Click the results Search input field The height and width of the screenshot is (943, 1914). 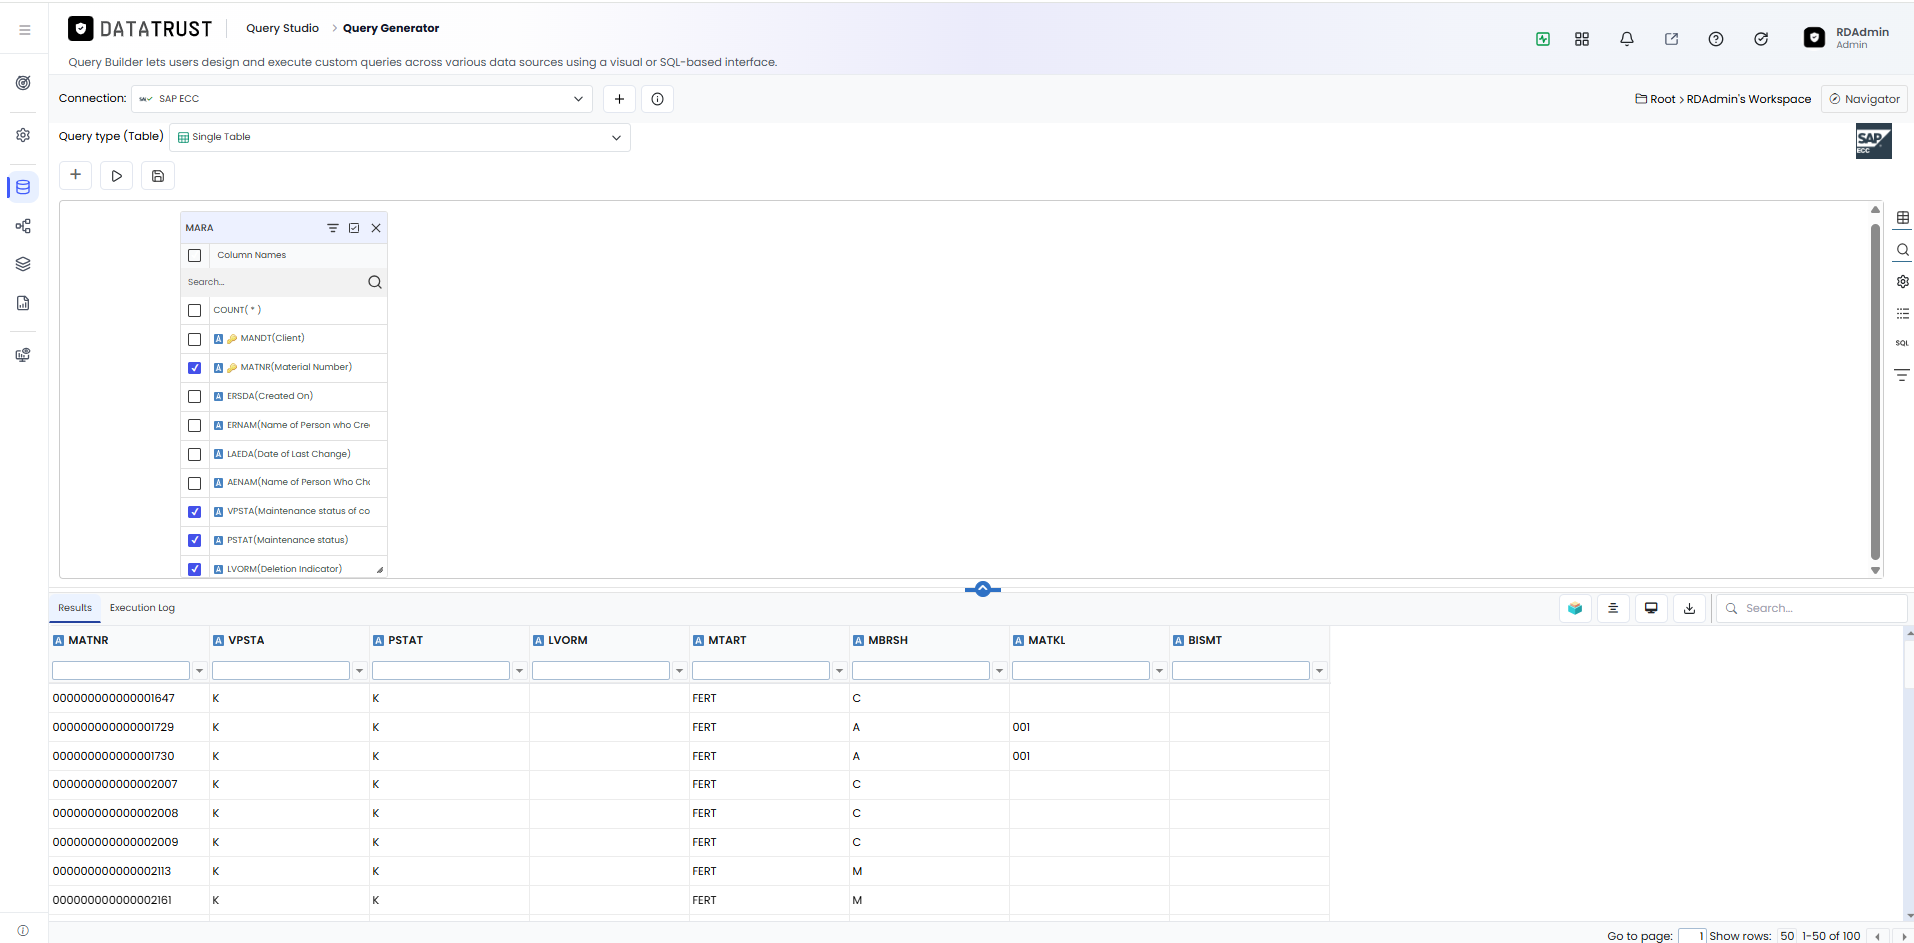[1811, 608]
